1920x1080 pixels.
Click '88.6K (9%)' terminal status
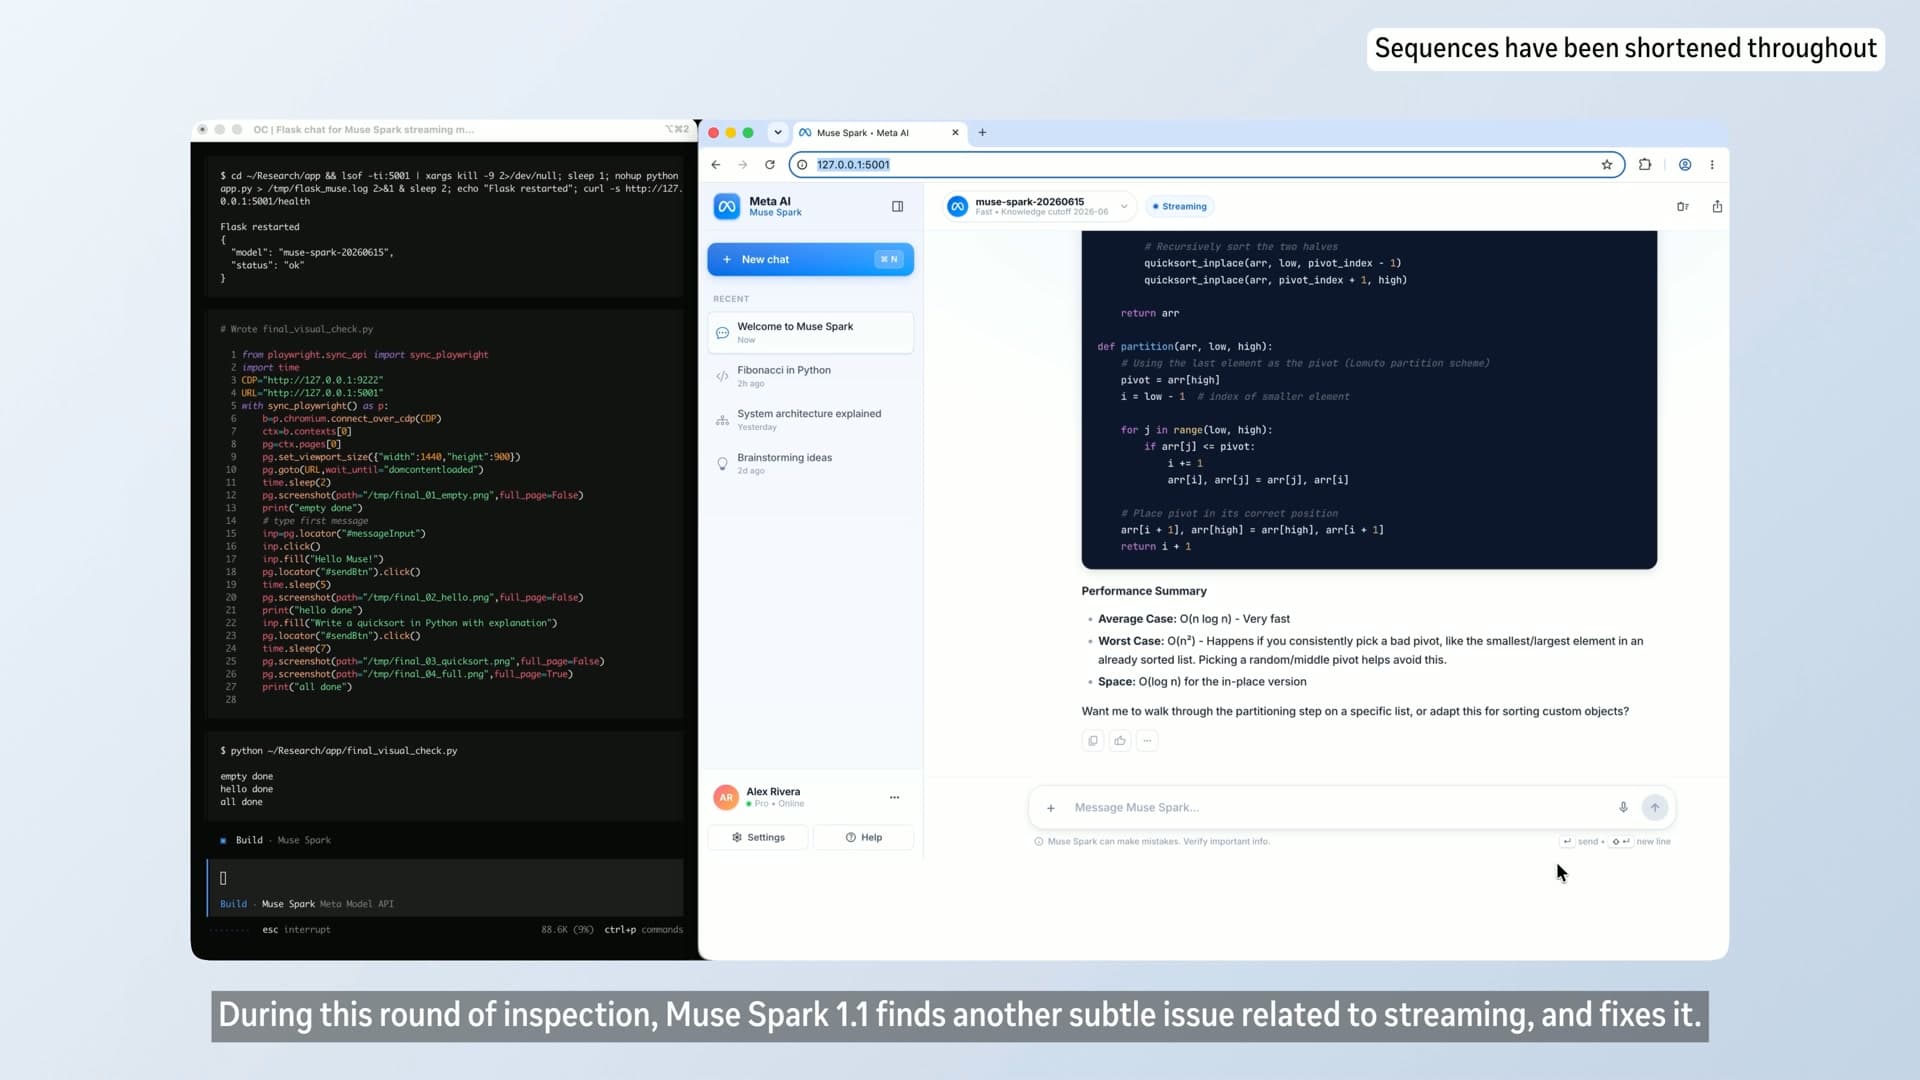pos(567,930)
